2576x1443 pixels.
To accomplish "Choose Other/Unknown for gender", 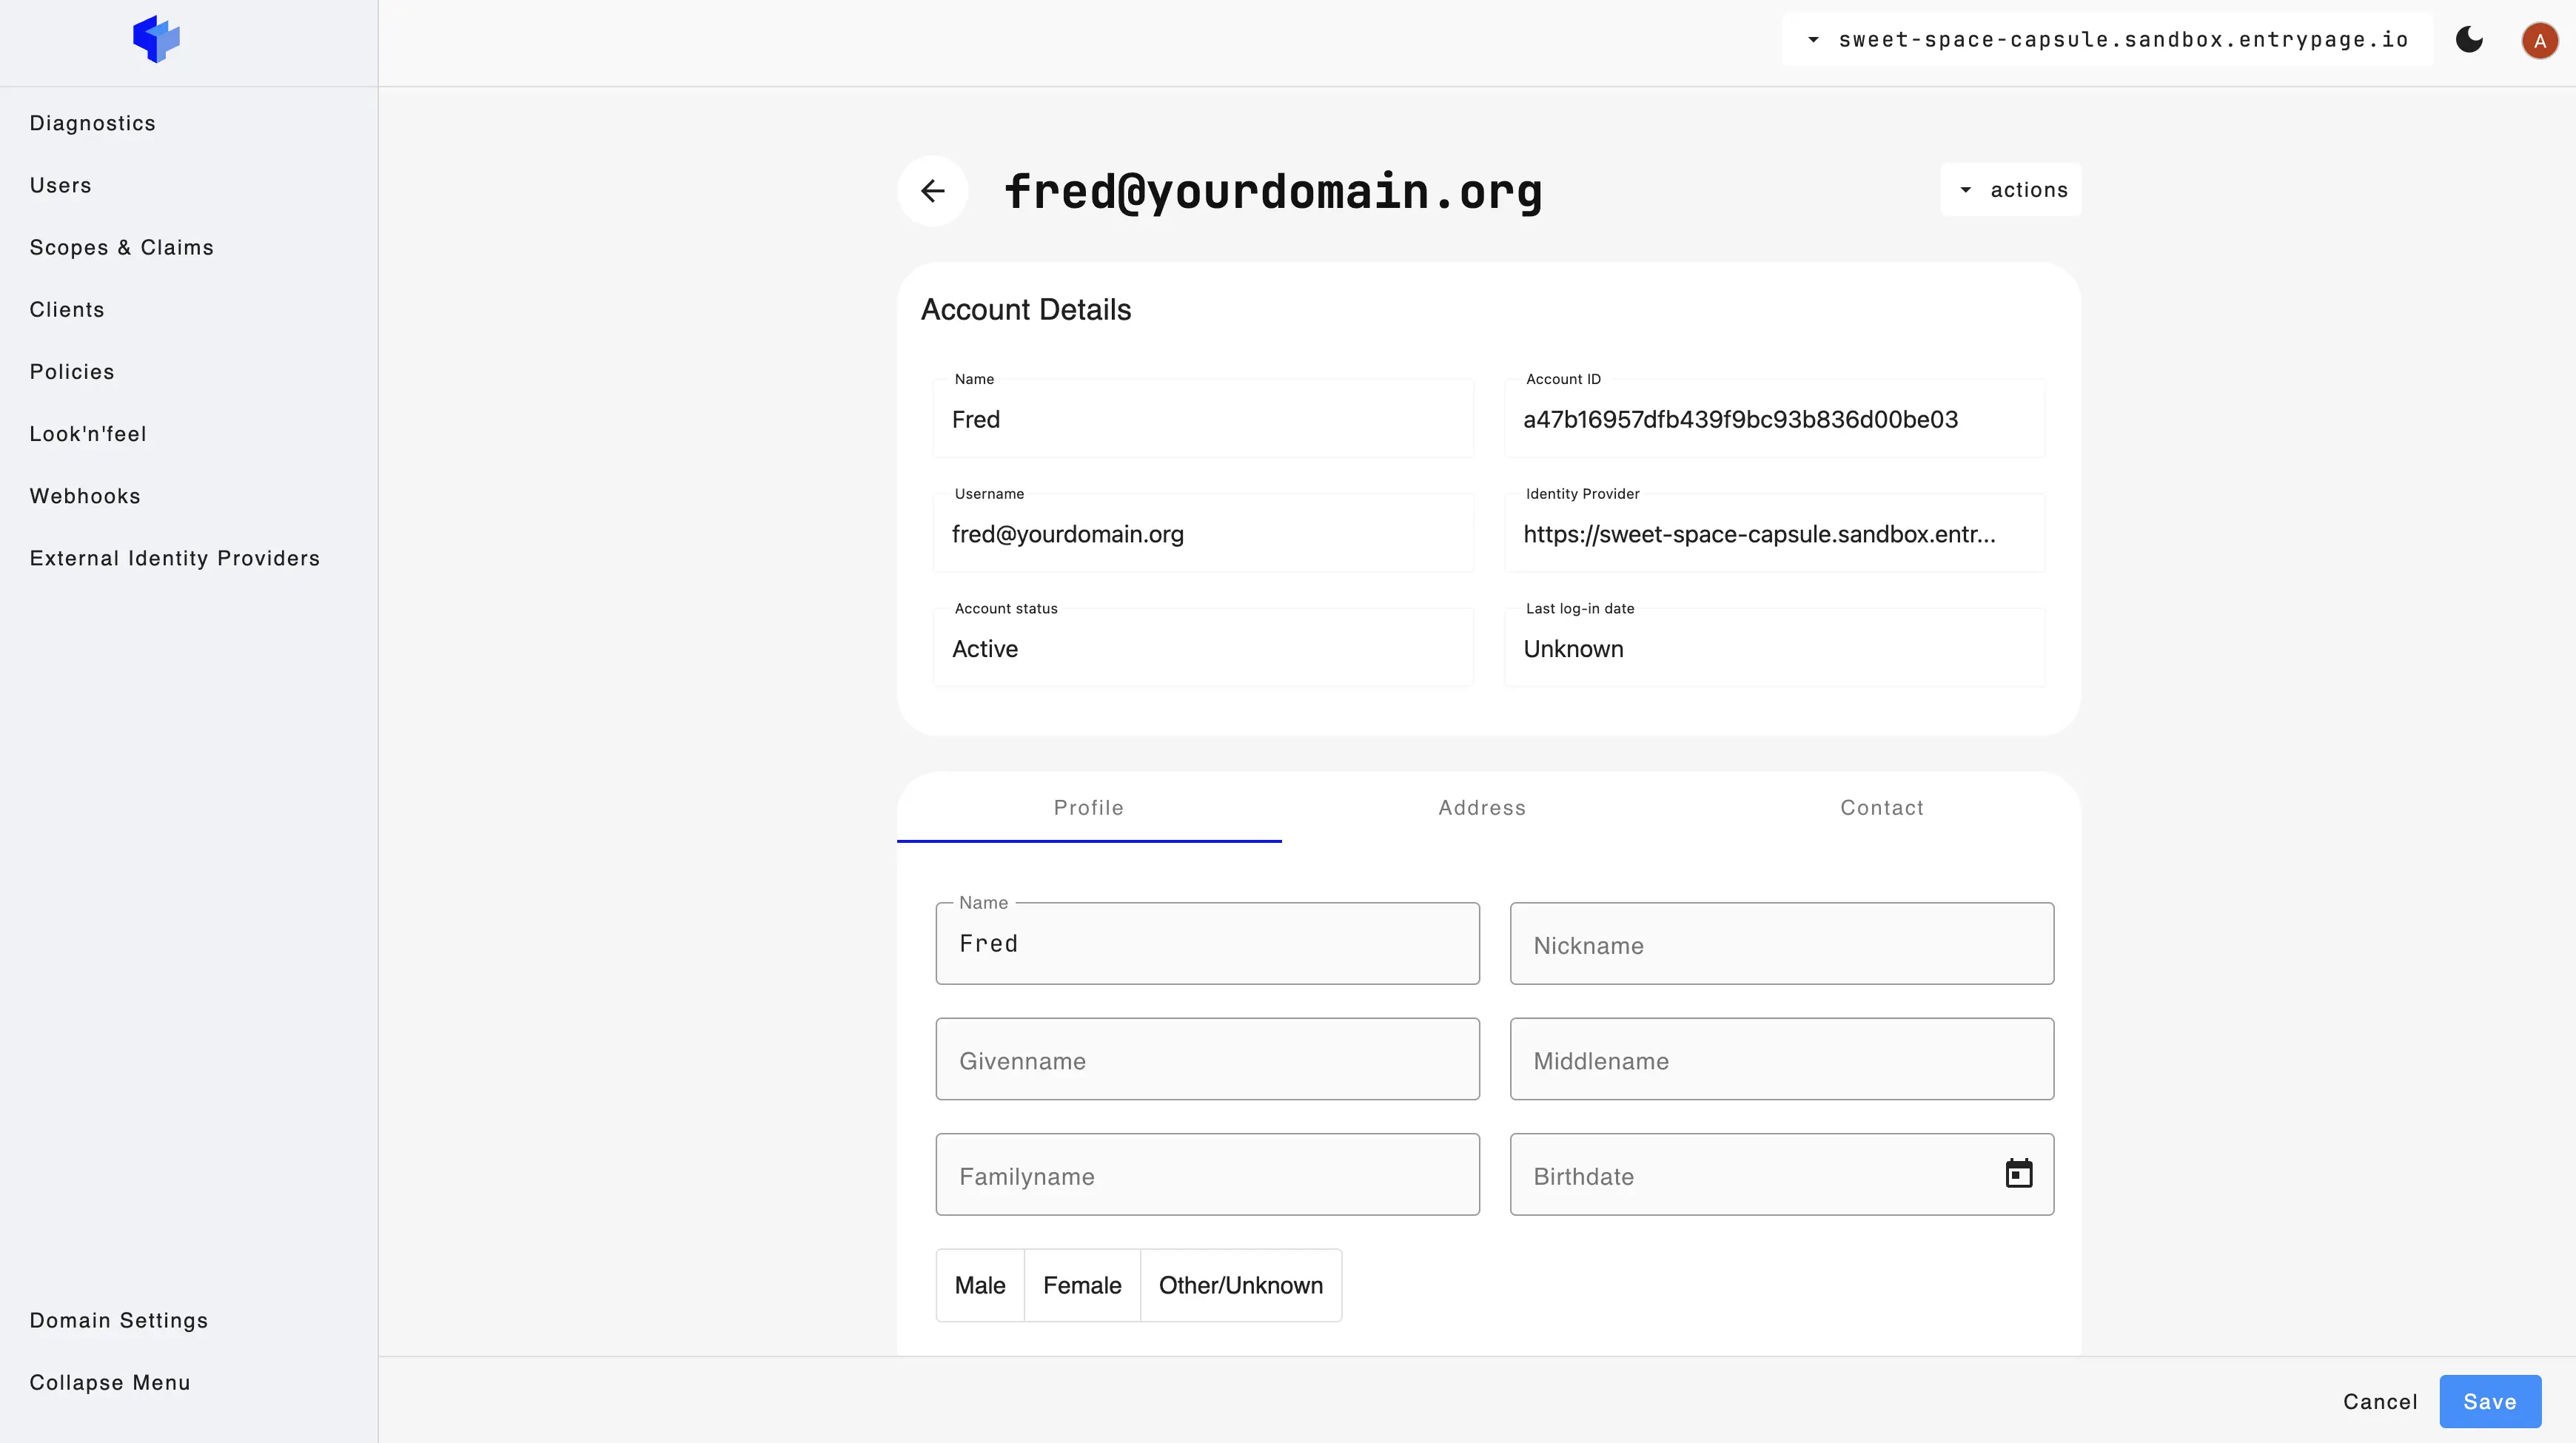I will click(1240, 1285).
